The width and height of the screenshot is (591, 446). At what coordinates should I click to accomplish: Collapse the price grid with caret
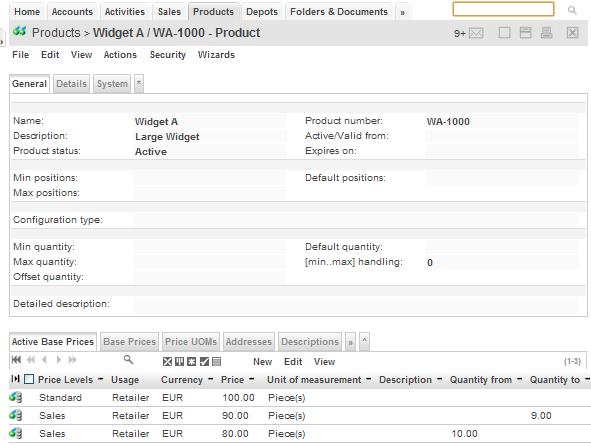(364, 342)
